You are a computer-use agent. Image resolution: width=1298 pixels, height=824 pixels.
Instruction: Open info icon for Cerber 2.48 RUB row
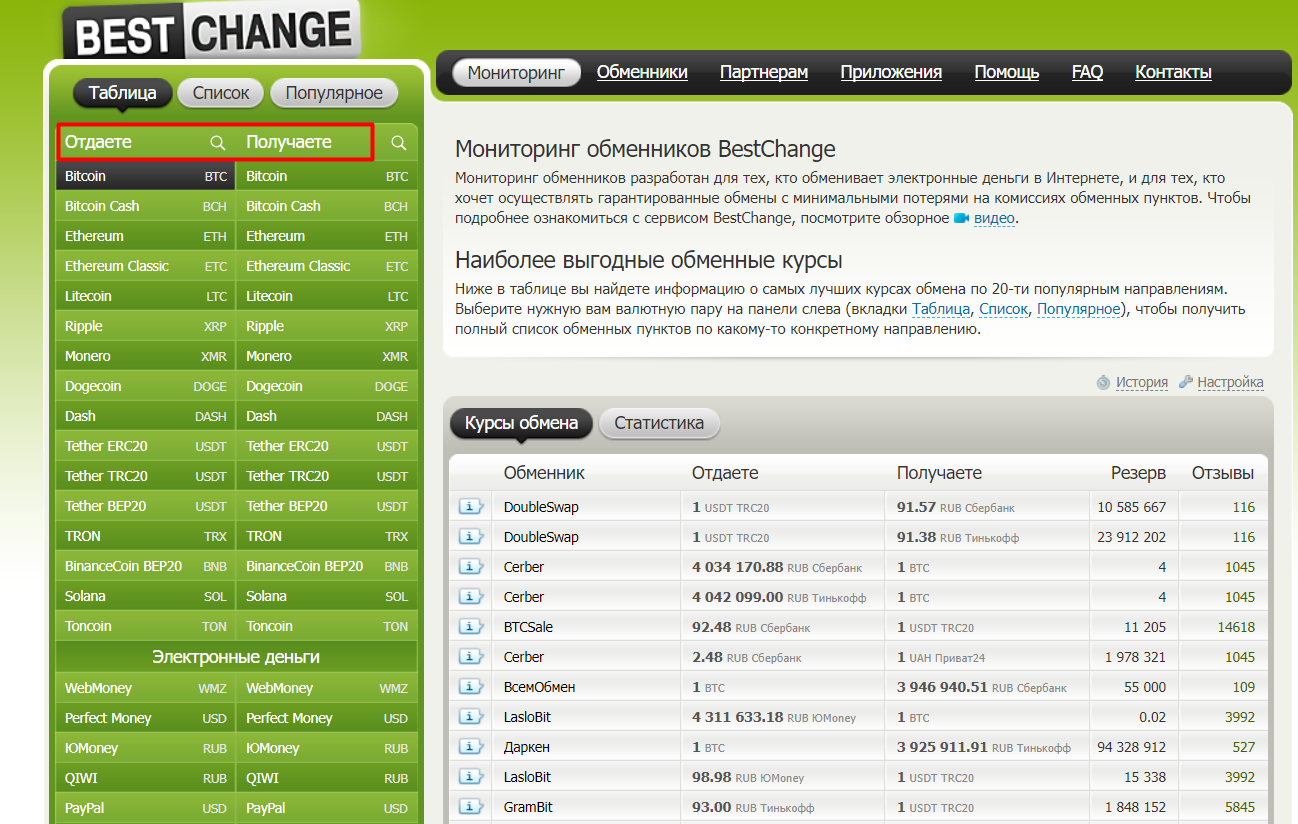(x=470, y=657)
